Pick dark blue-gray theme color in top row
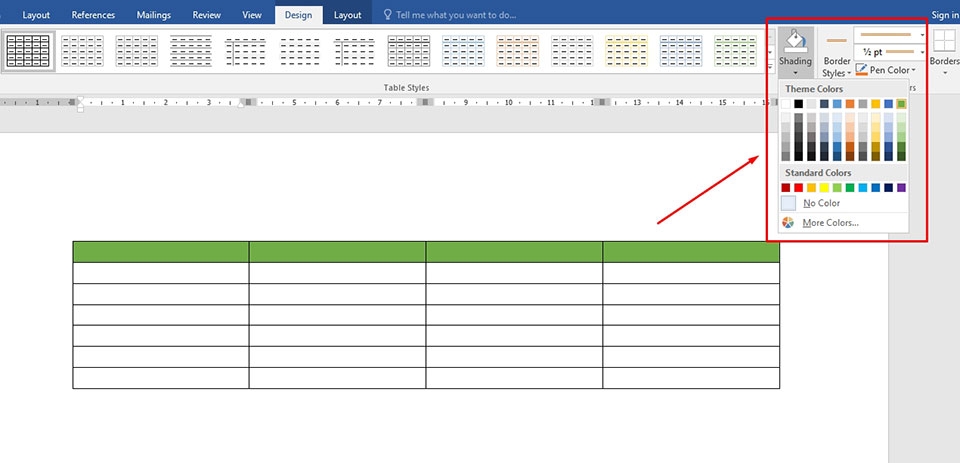Screen dimensions: 960x463 point(824,104)
